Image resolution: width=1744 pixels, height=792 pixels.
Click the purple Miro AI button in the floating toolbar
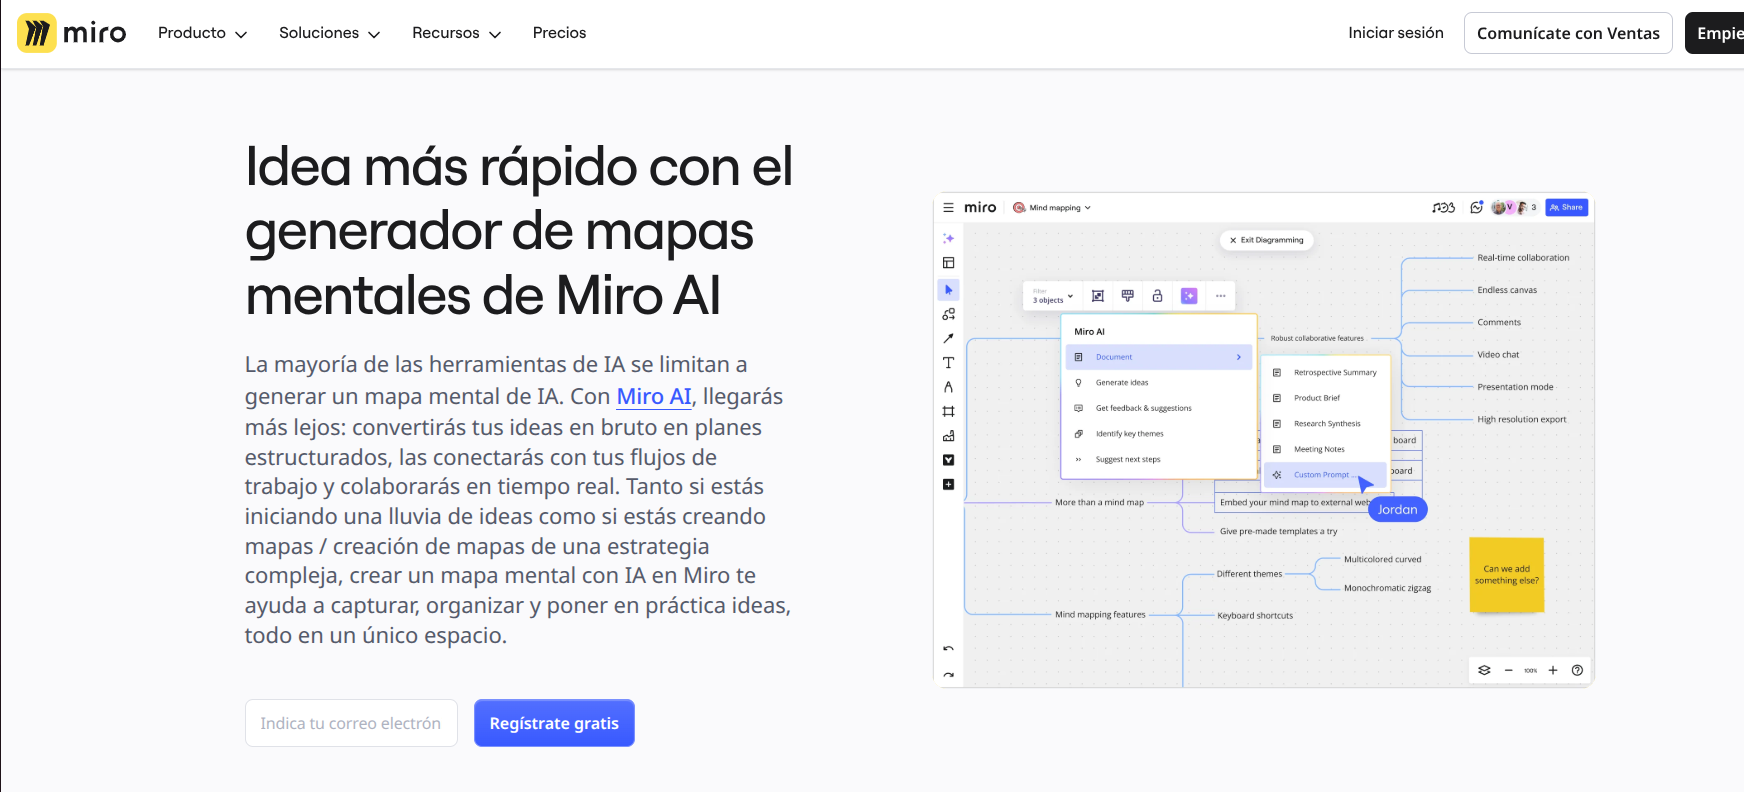pos(1189,296)
